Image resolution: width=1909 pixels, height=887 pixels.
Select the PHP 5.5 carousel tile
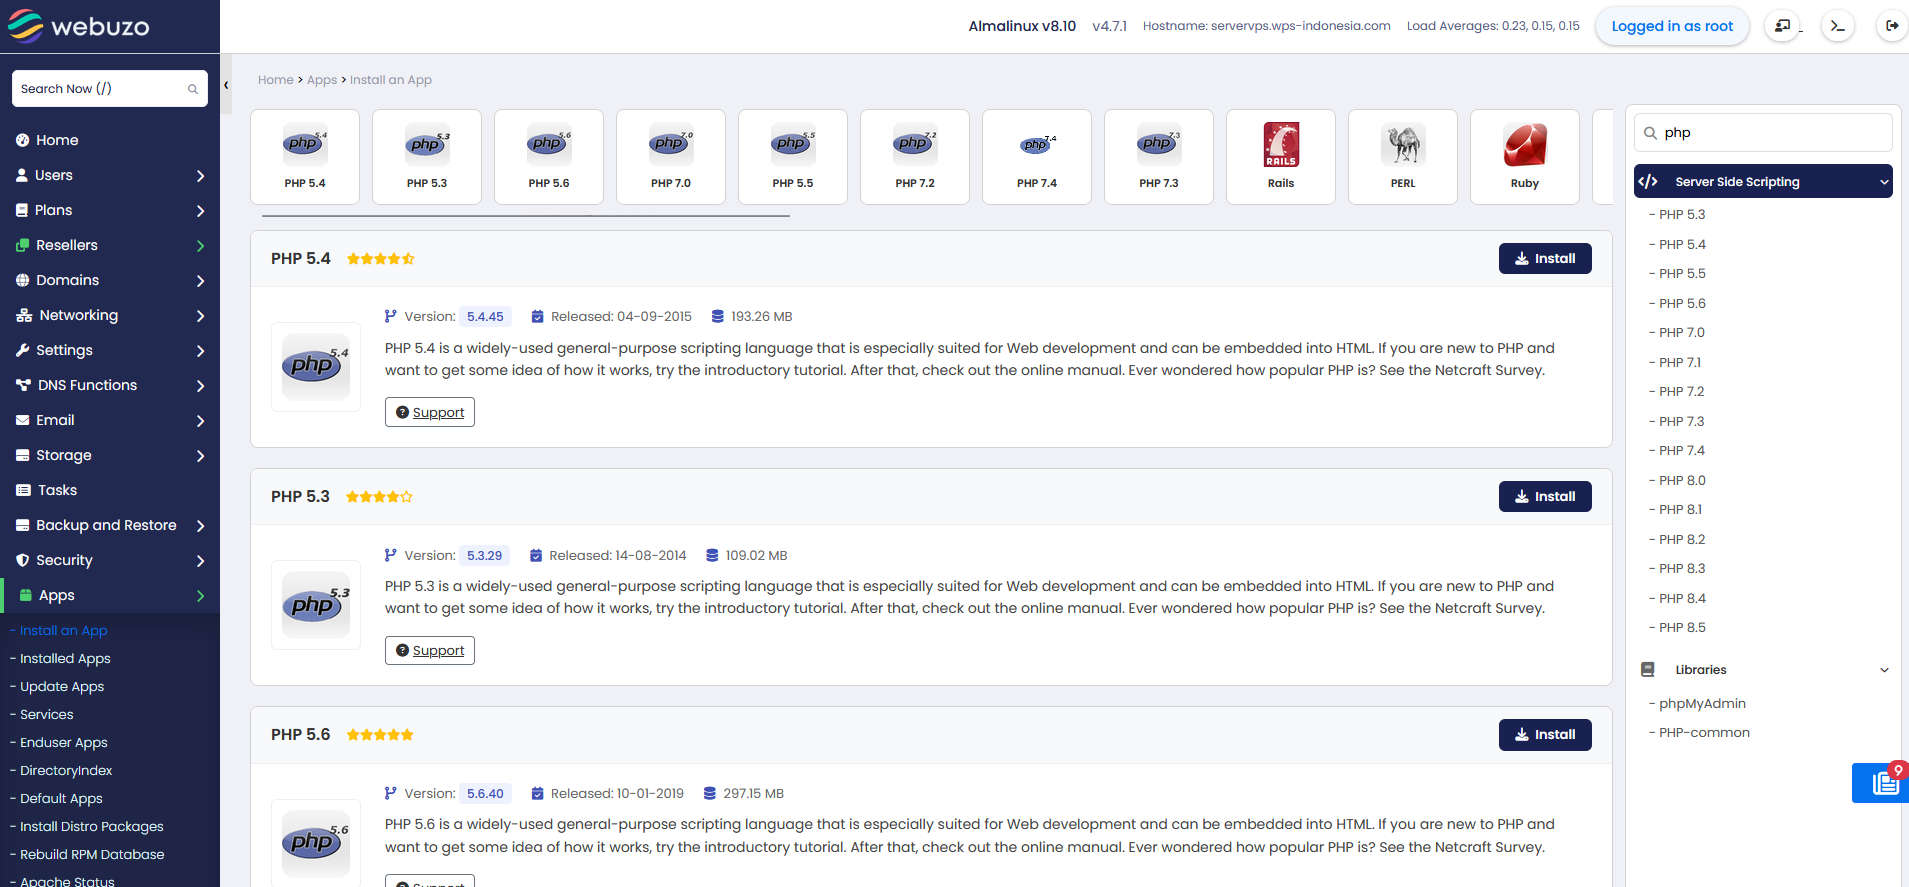[793, 157]
